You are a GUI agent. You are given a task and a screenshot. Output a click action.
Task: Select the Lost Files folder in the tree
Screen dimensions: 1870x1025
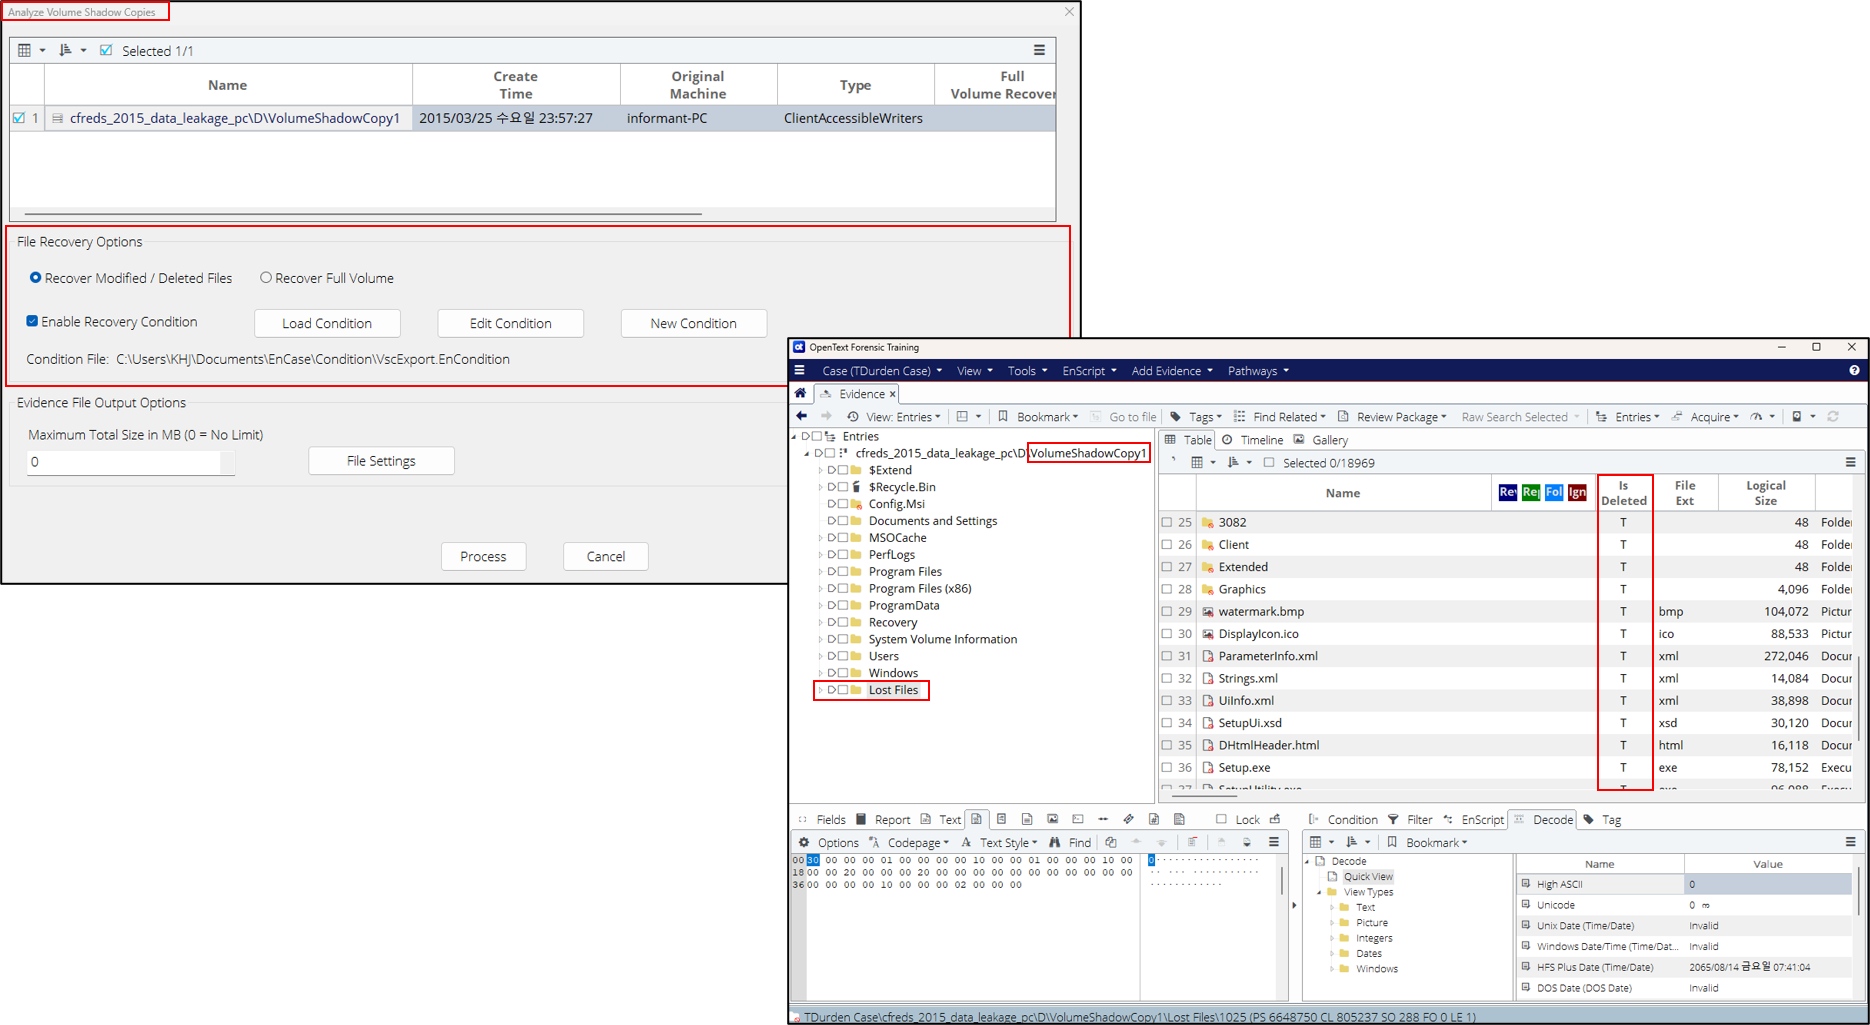click(x=892, y=690)
